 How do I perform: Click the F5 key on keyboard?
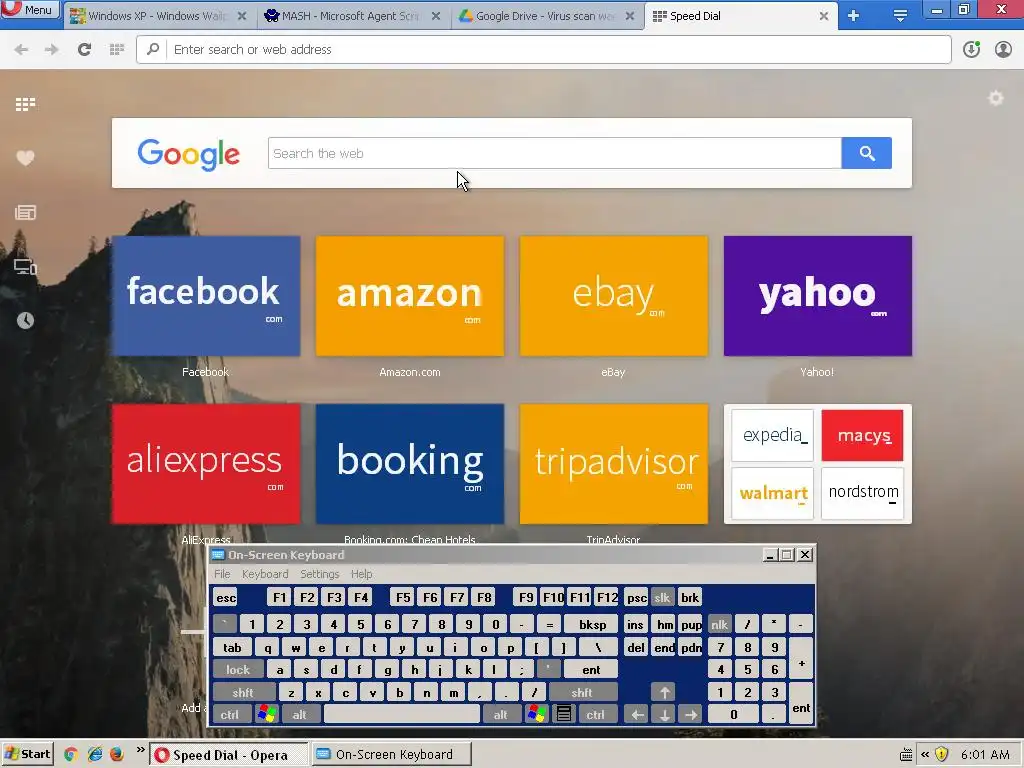[x=403, y=598]
